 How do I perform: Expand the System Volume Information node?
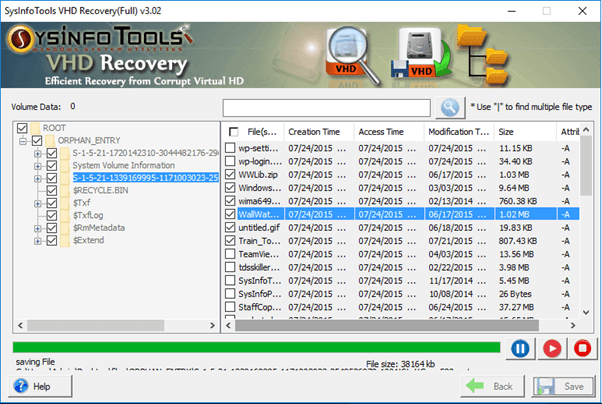click(x=38, y=166)
